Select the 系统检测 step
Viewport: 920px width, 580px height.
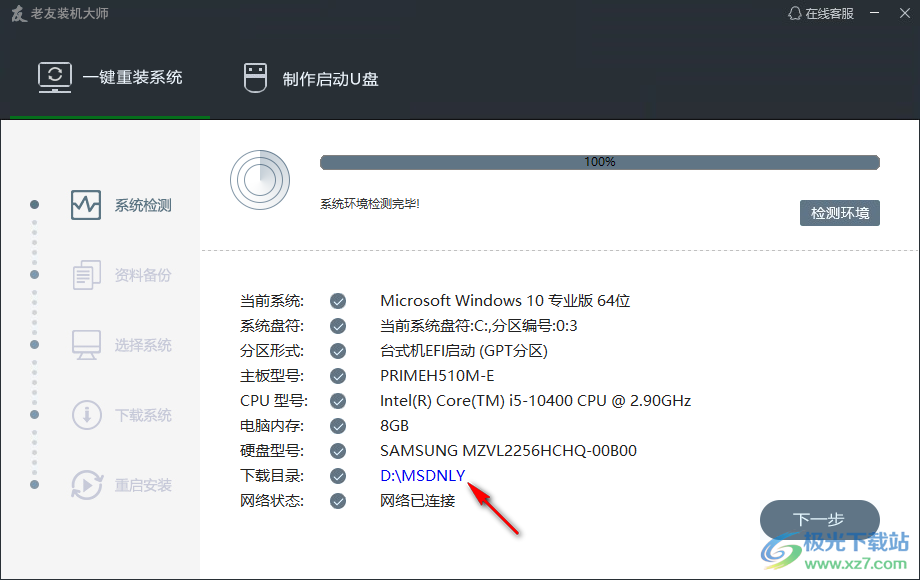(x=121, y=205)
